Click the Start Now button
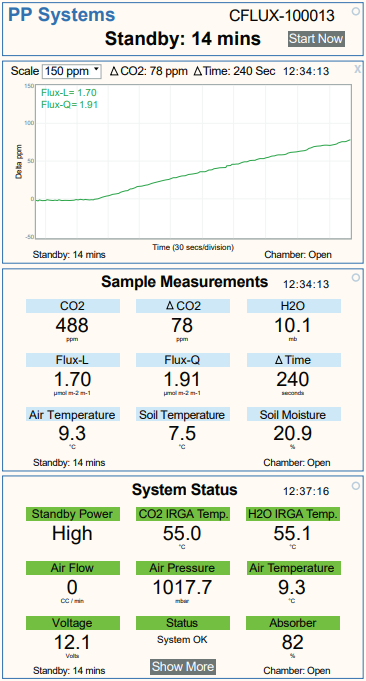Viewport: 366px width, 681px height. [316, 39]
